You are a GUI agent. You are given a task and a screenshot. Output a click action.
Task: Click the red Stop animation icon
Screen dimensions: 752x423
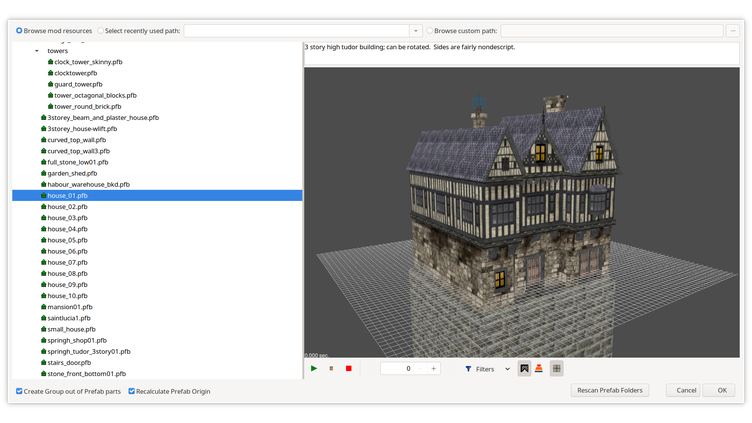349,369
